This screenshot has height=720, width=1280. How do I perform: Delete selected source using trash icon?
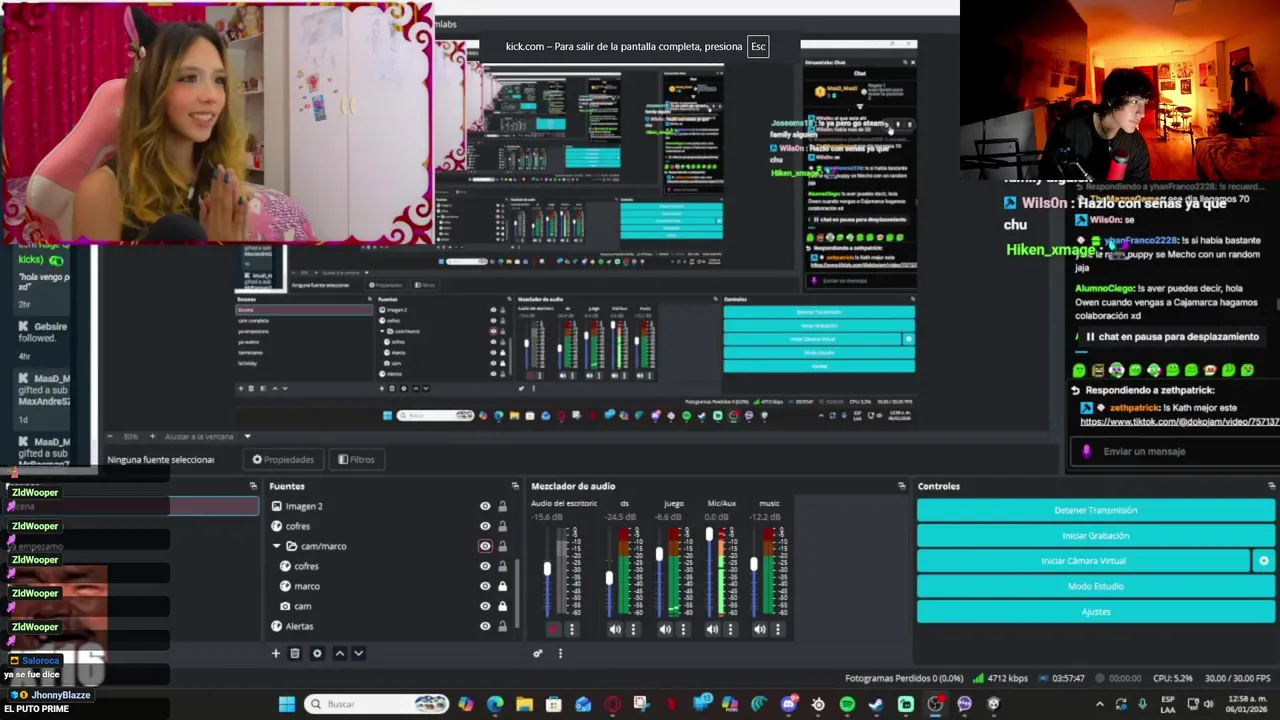(295, 653)
